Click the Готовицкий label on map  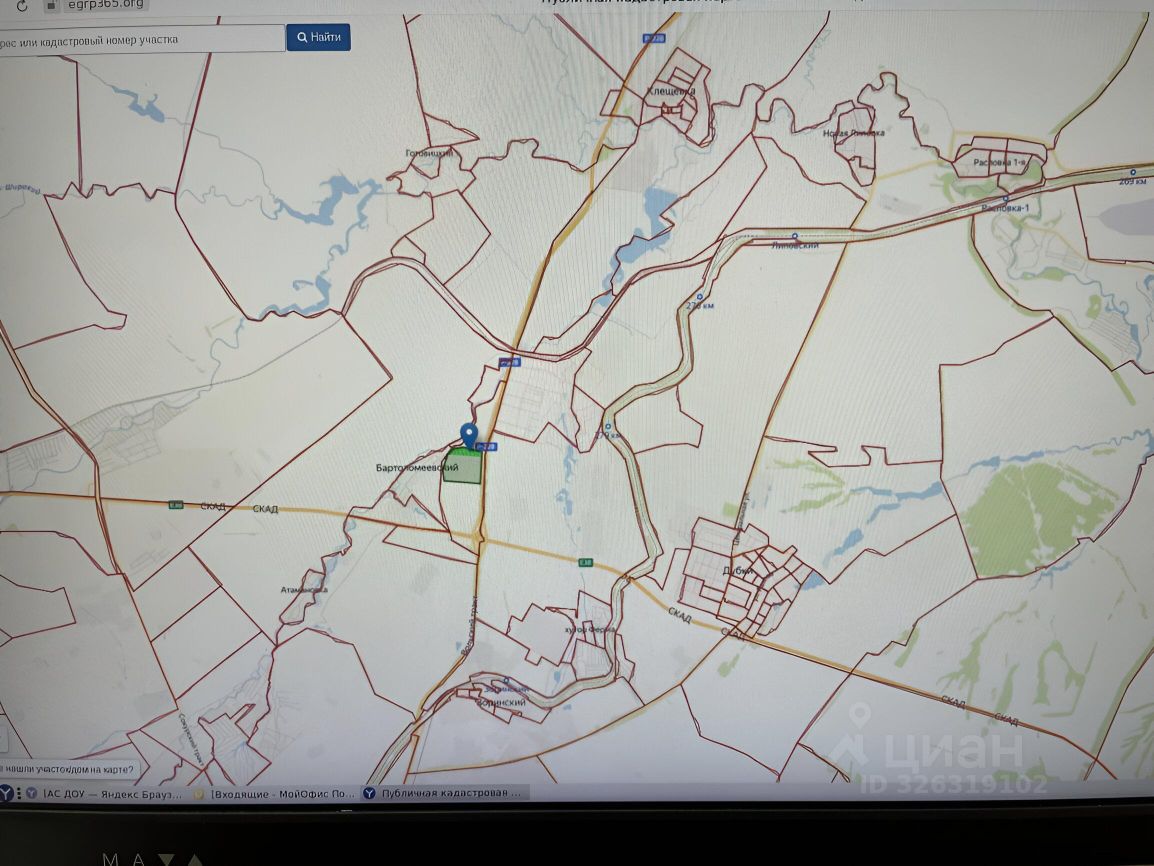pyautogui.click(x=429, y=153)
